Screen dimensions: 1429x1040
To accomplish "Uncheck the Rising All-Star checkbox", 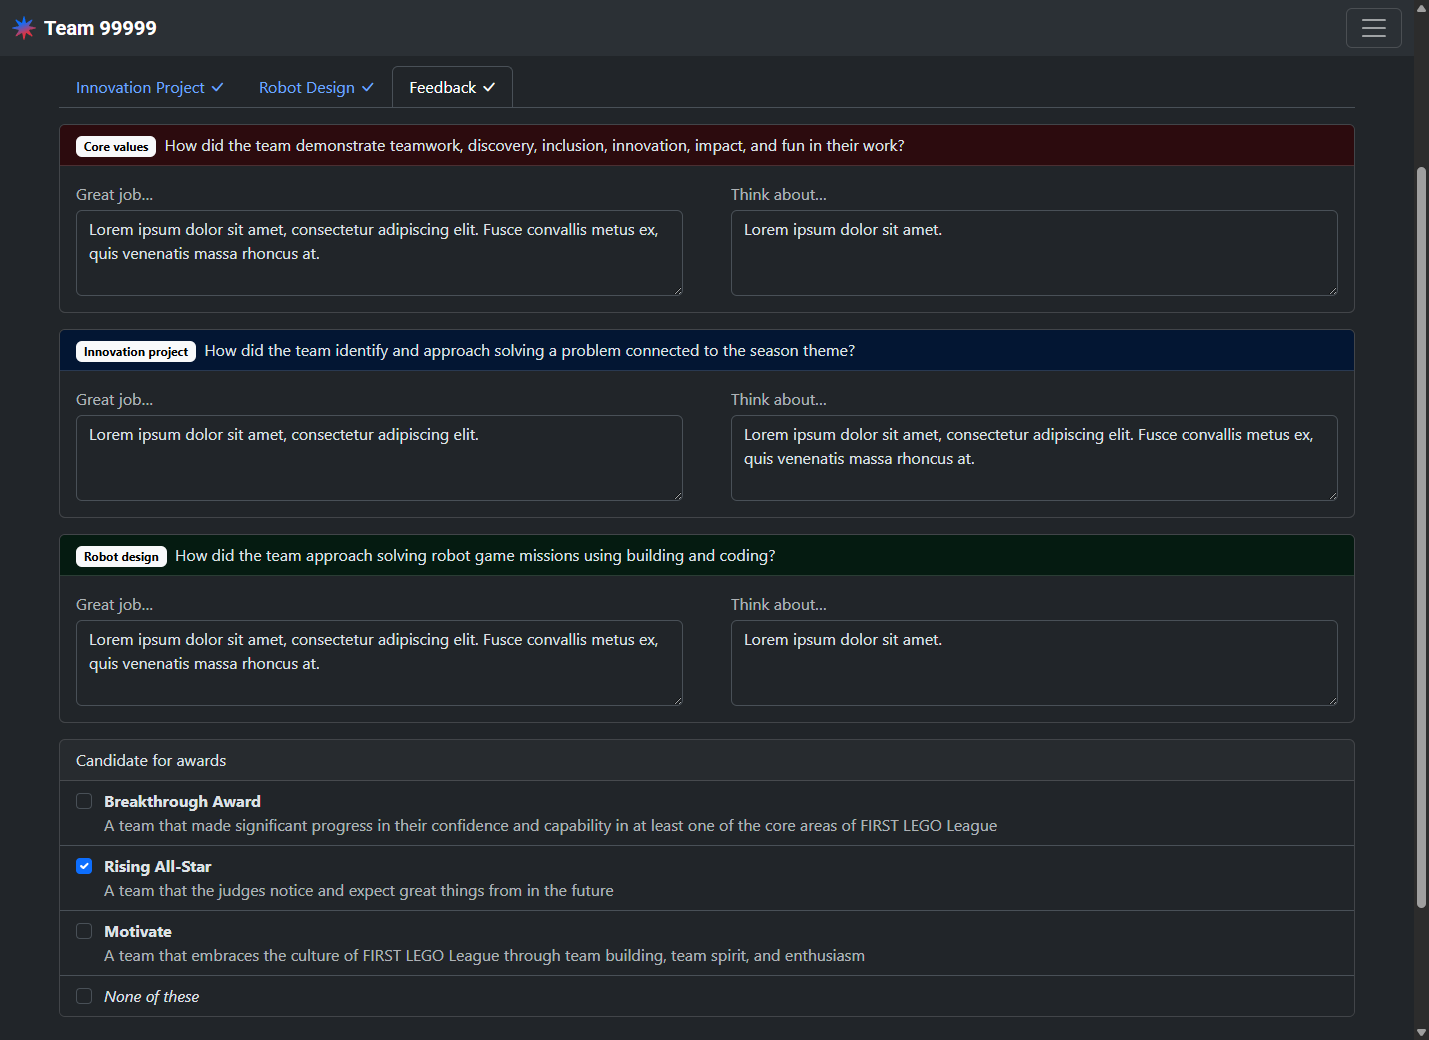I will pyautogui.click(x=84, y=866).
